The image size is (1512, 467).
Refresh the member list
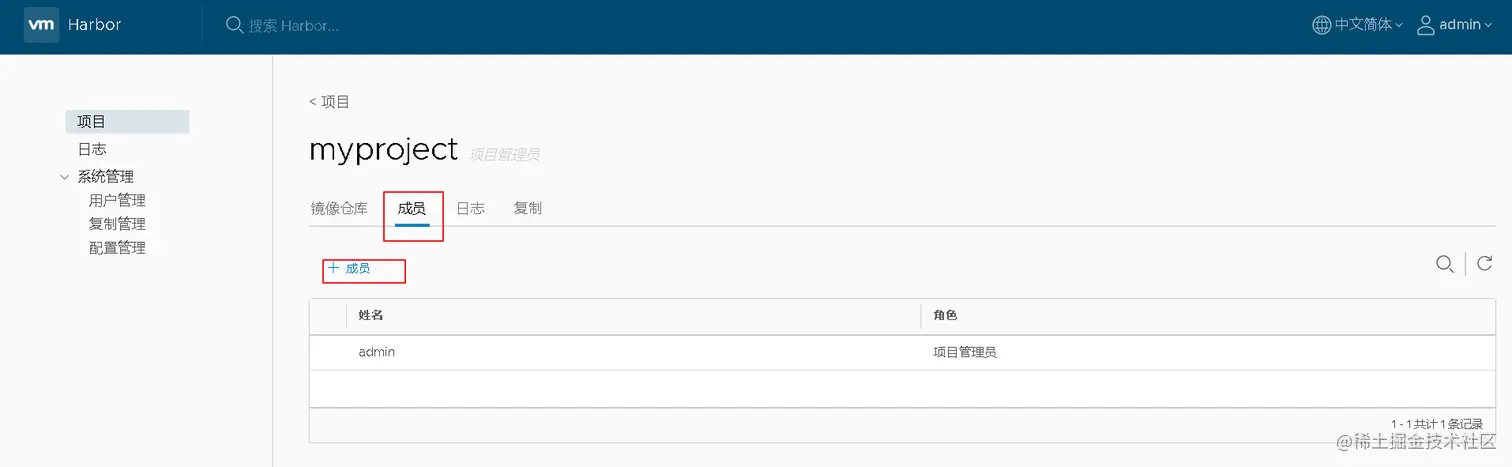coord(1485,264)
